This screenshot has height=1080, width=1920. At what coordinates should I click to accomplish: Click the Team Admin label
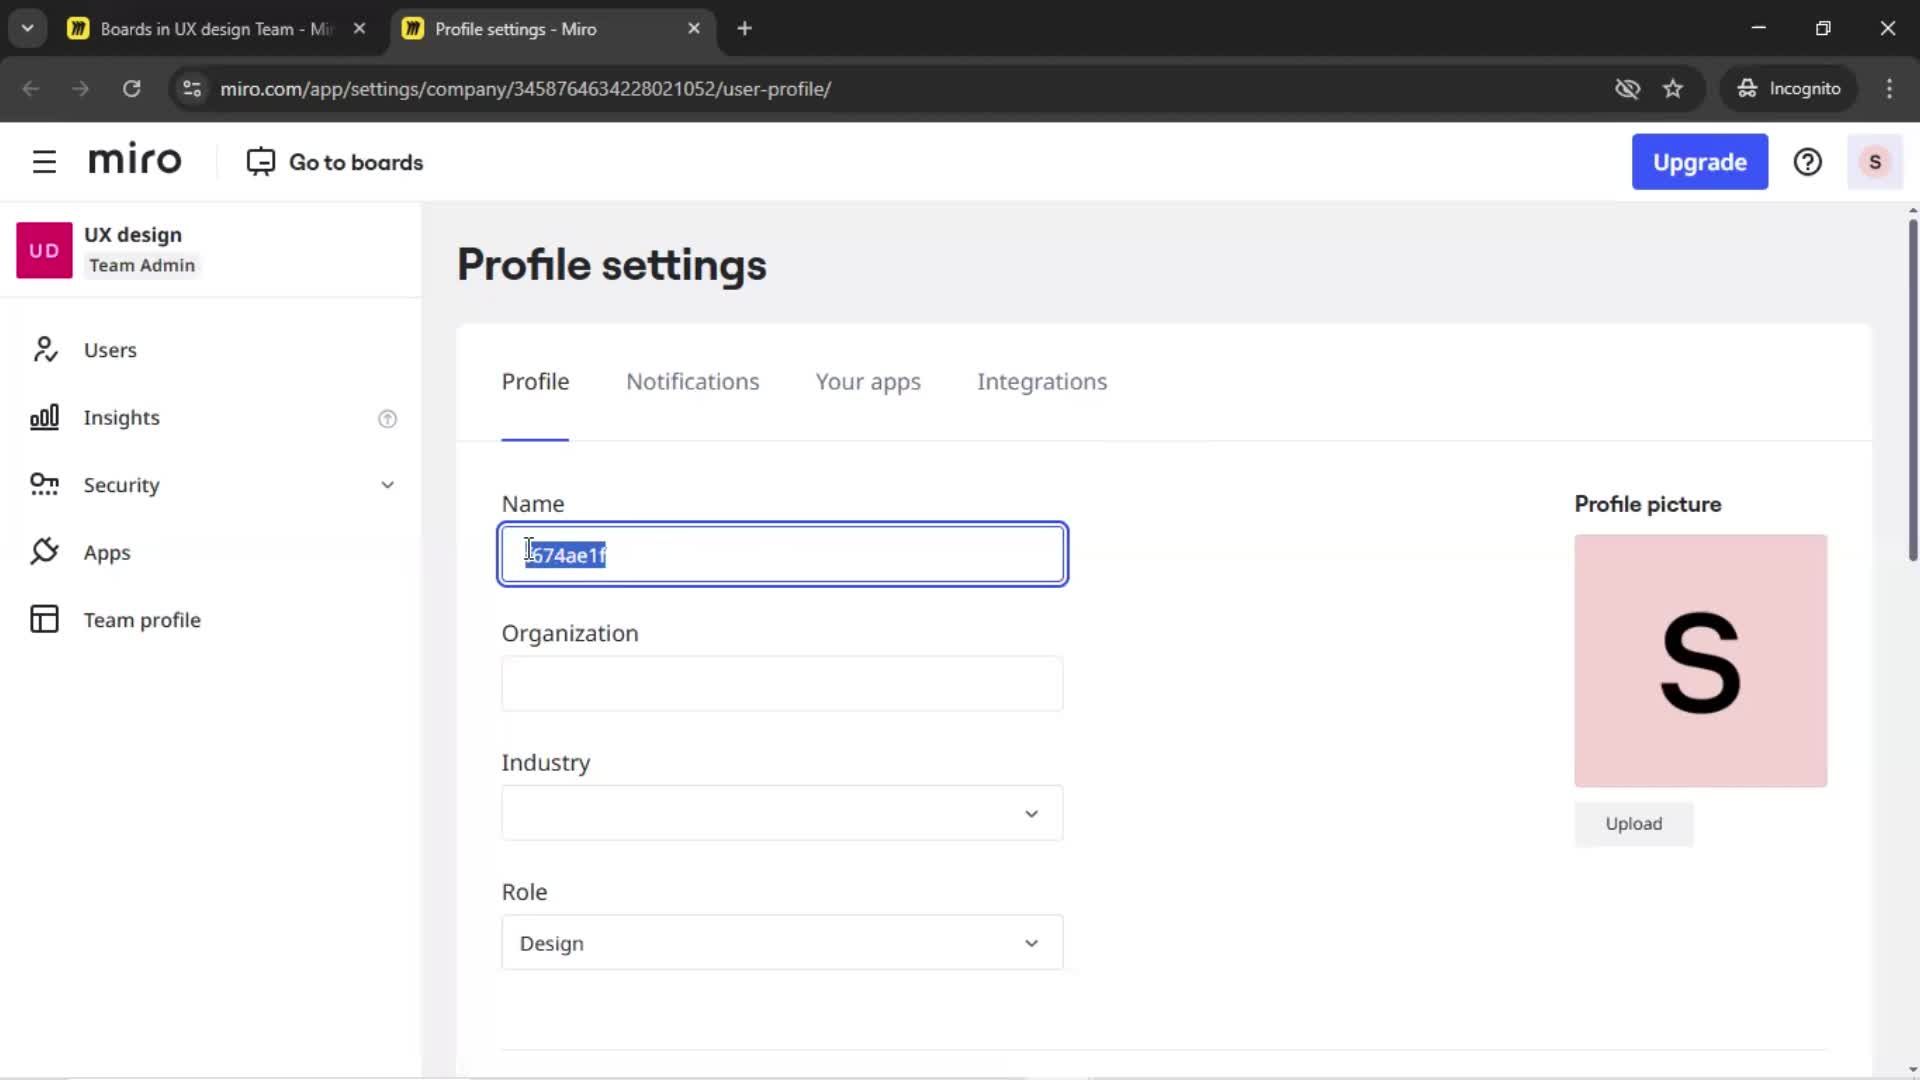[x=142, y=265]
